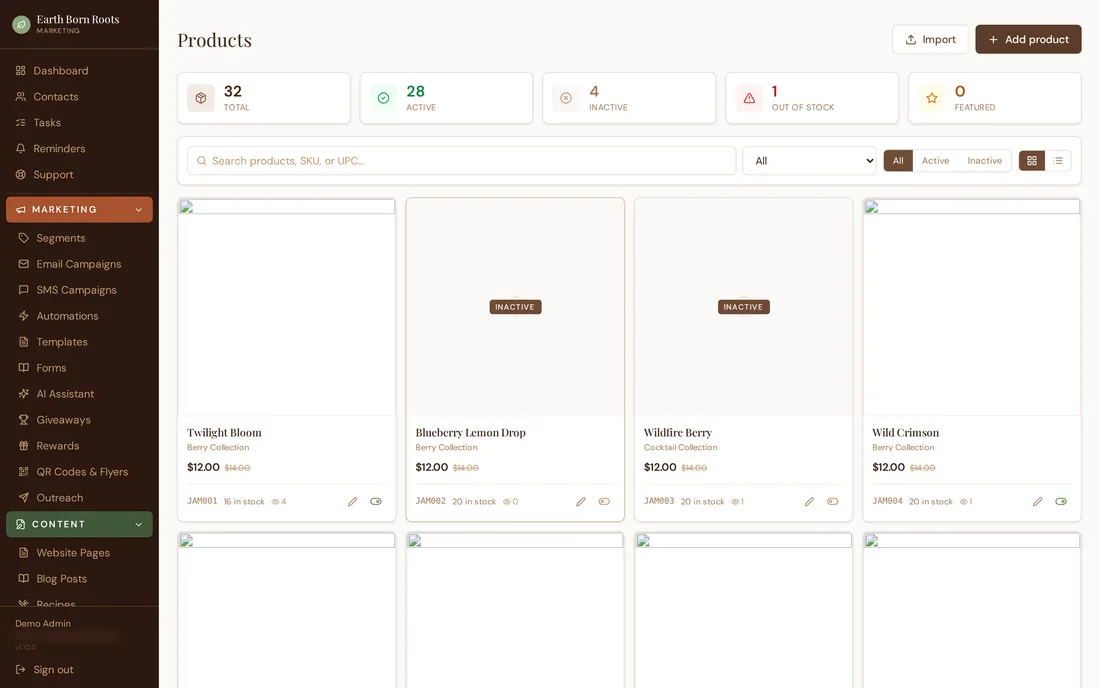Click the Segments tag icon
Viewport: 1100px width, 688px height.
pyautogui.click(x=24, y=238)
